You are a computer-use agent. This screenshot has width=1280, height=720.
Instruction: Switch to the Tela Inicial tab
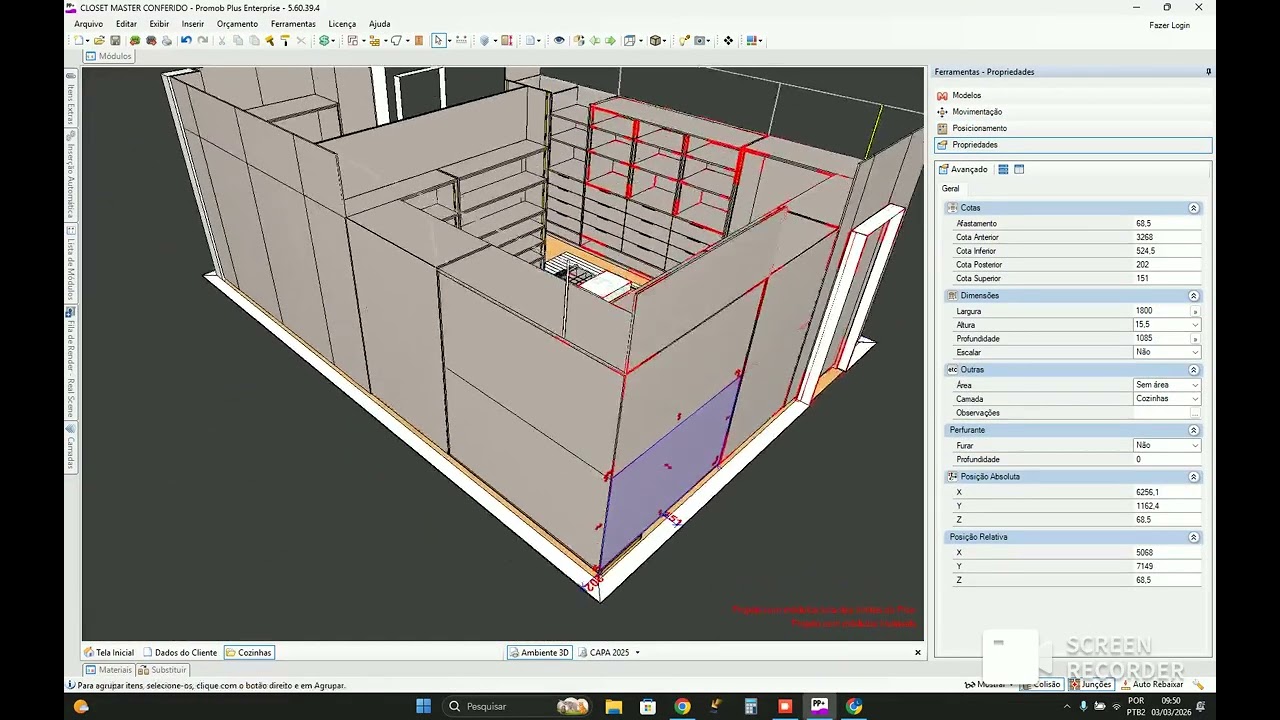(x=109, y=653)
